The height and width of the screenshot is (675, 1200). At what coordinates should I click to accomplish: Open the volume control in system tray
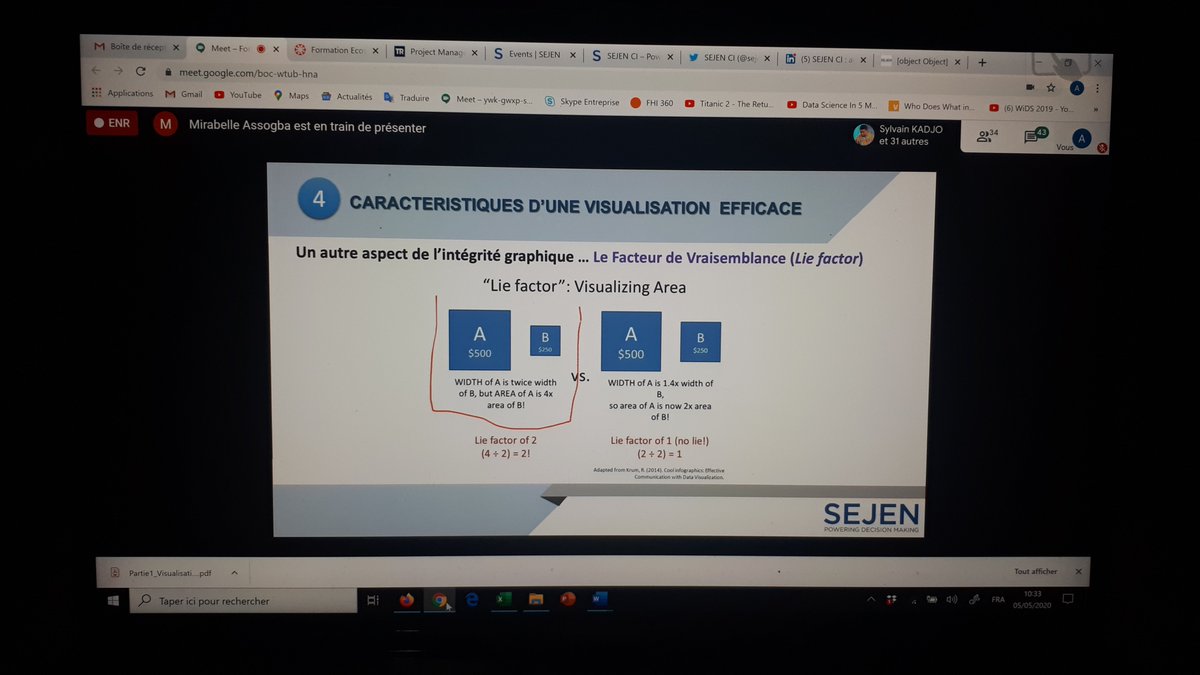click(x=951, y=599)
